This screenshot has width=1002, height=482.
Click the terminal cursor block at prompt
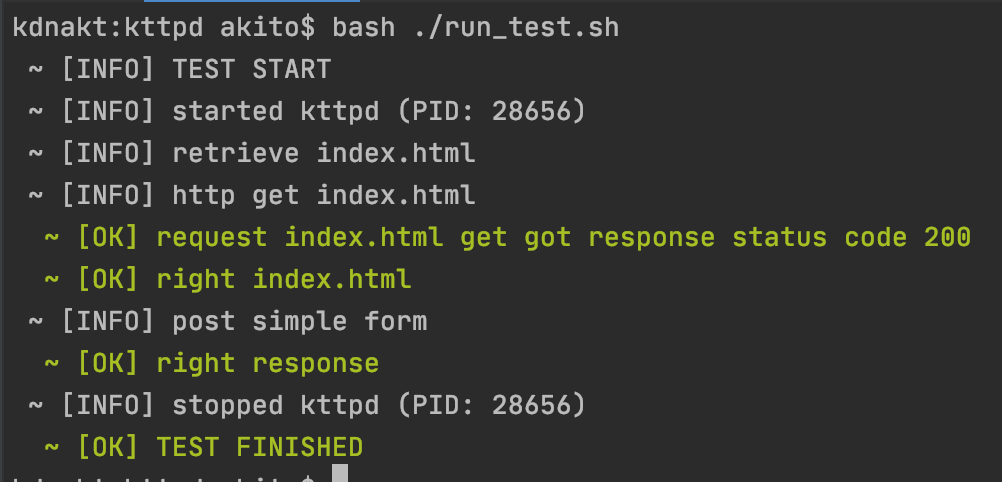coord(340,474)
